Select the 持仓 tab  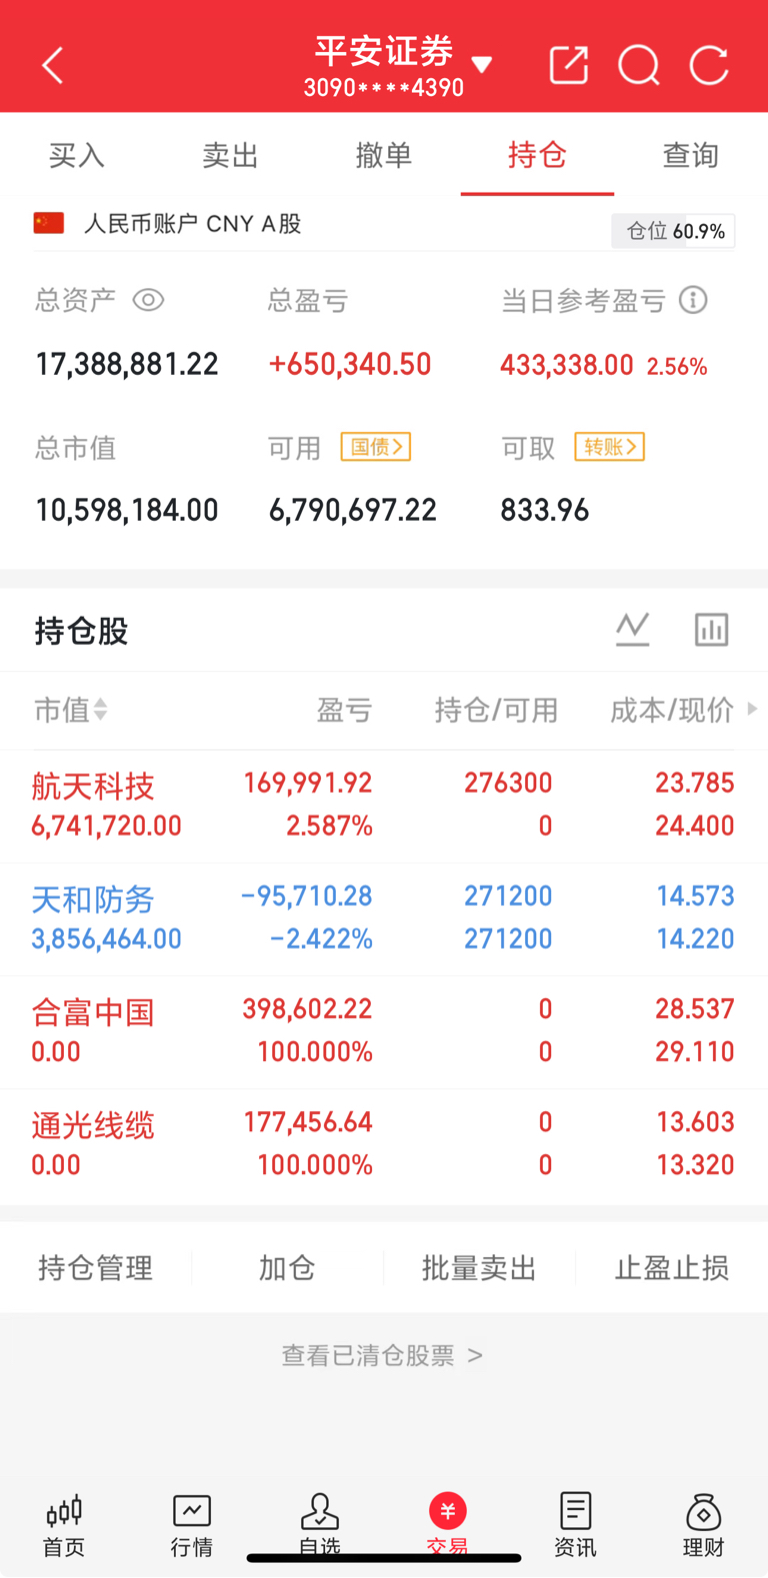[537, 155]
